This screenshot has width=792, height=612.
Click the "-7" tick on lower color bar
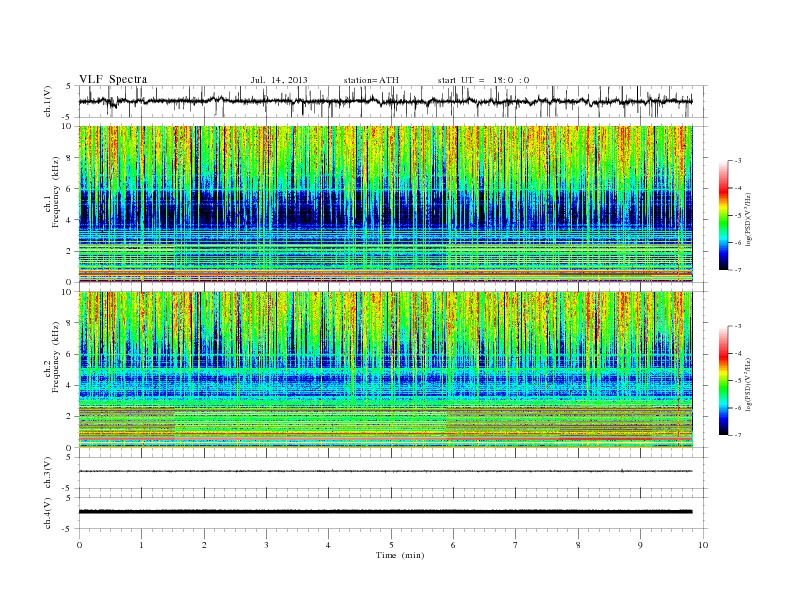tap(738, 435)
